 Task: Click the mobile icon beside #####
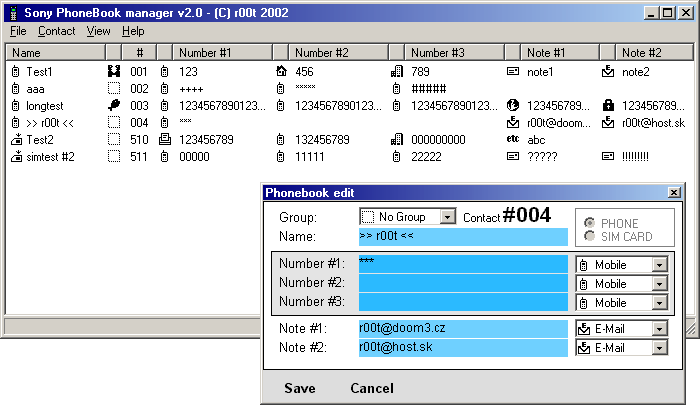click(396, 88)
